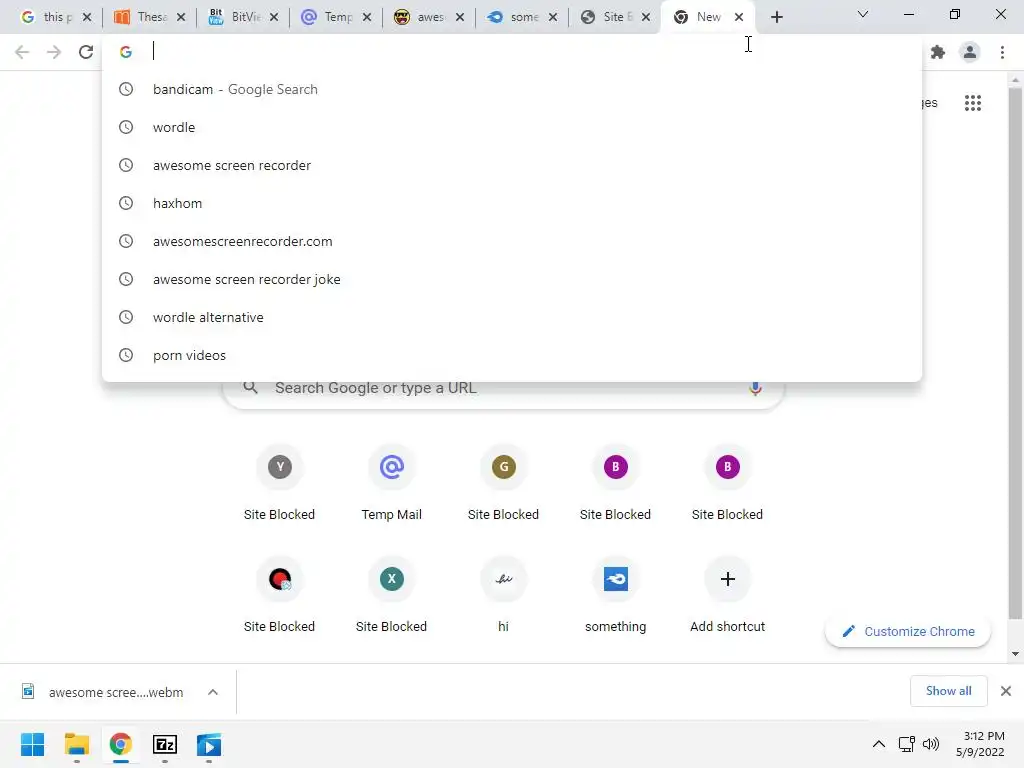Choose 'awesome screen recorder' suggestion
1024x768 pixels.
(512, 165)
